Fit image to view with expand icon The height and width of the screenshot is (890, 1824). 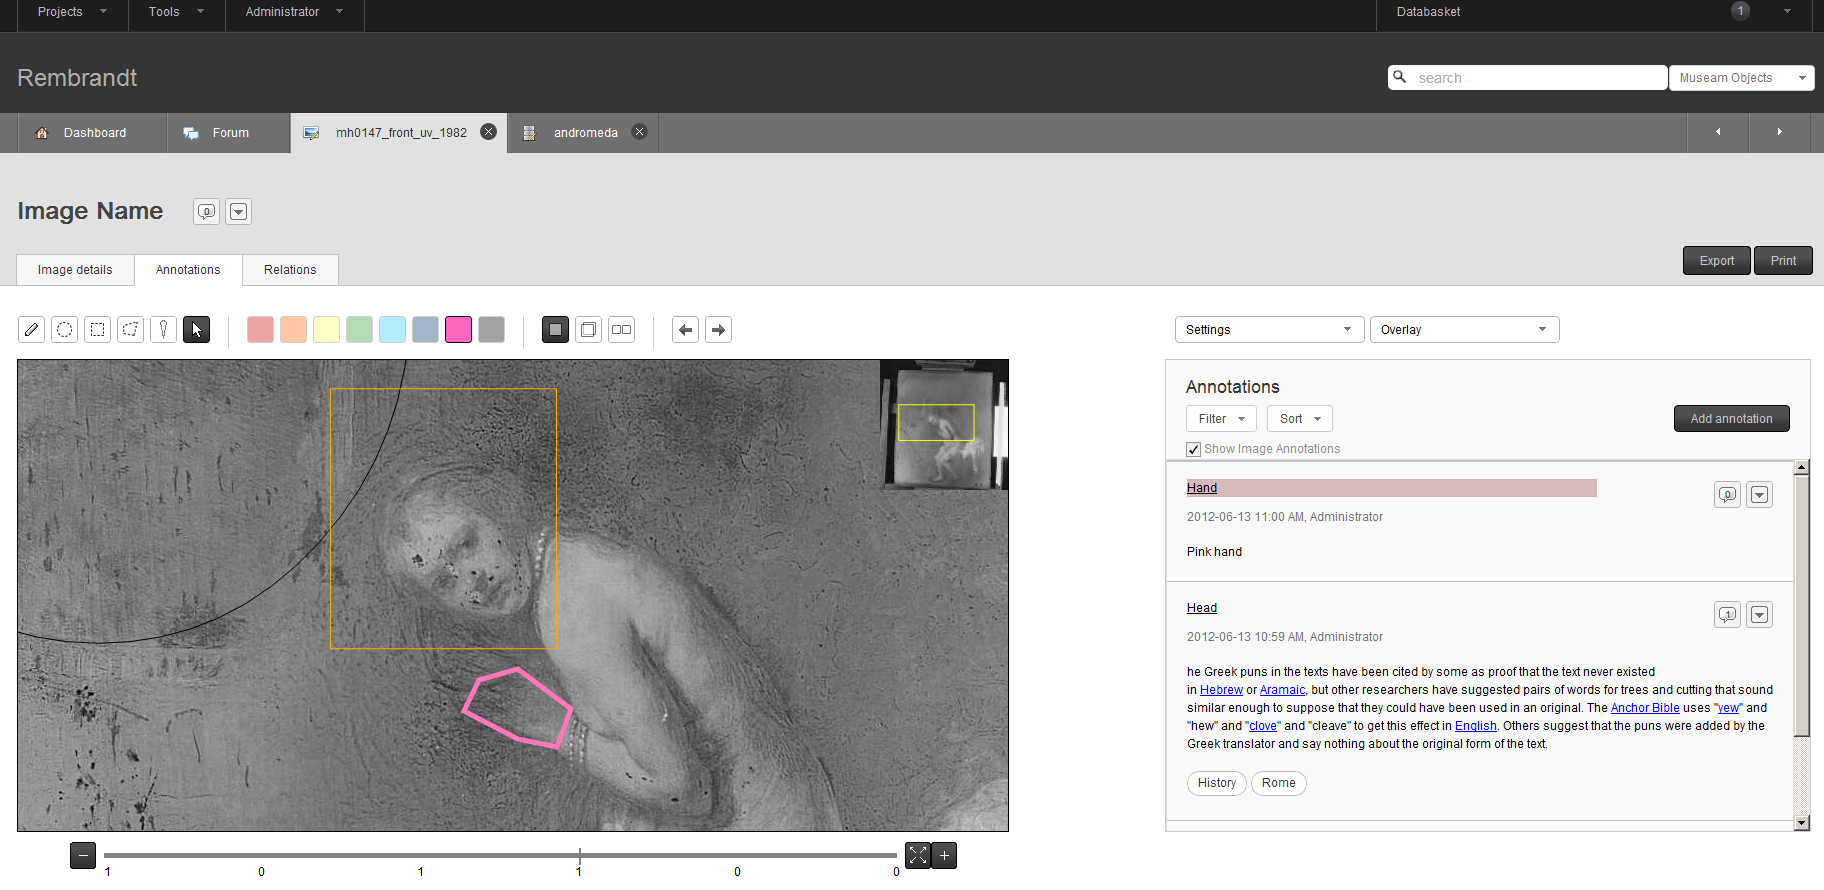pos(918,855)
